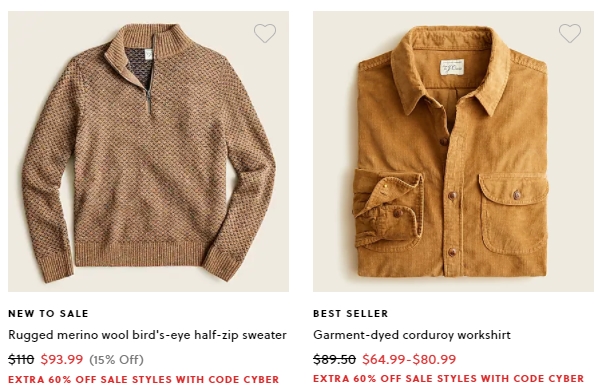This screenshot has height=392, width=599.
Task: Click CYBER promo text under the workshirt
Action: 448,379
